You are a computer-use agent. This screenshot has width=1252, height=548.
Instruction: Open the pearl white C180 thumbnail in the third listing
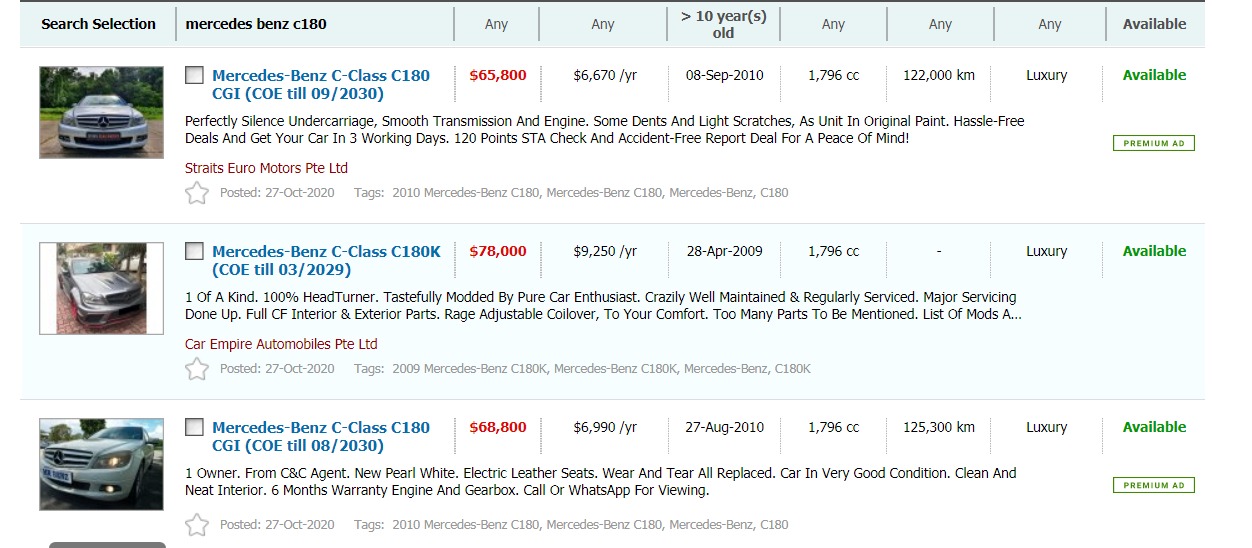pos(101,464)
